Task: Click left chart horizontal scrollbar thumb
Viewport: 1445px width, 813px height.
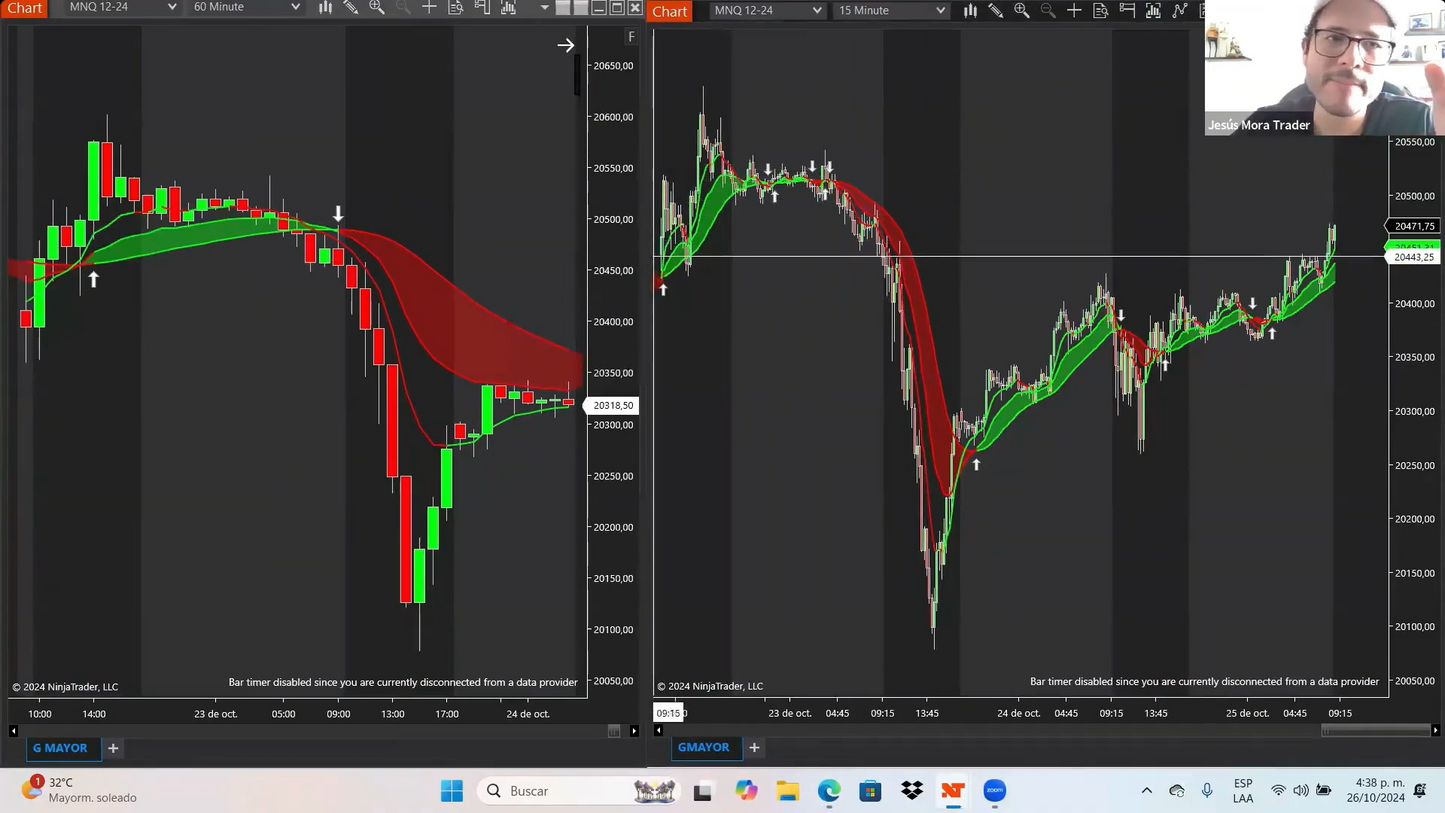Action: click(614, 731)
